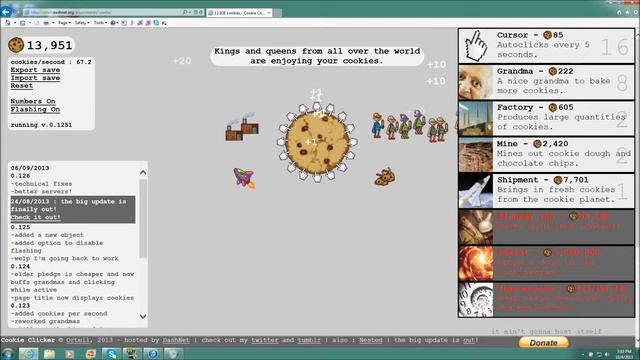Screen dimensions: 640x360
Task: Click the locked Portal swirl image
Action: tap(476, 264)
